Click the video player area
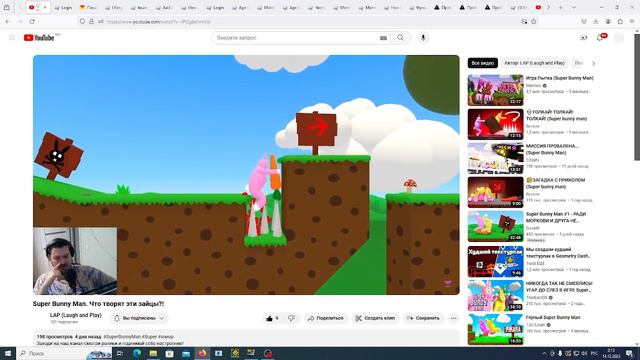Viewport: 640px width, 360px height. click(x=246, y=175)
